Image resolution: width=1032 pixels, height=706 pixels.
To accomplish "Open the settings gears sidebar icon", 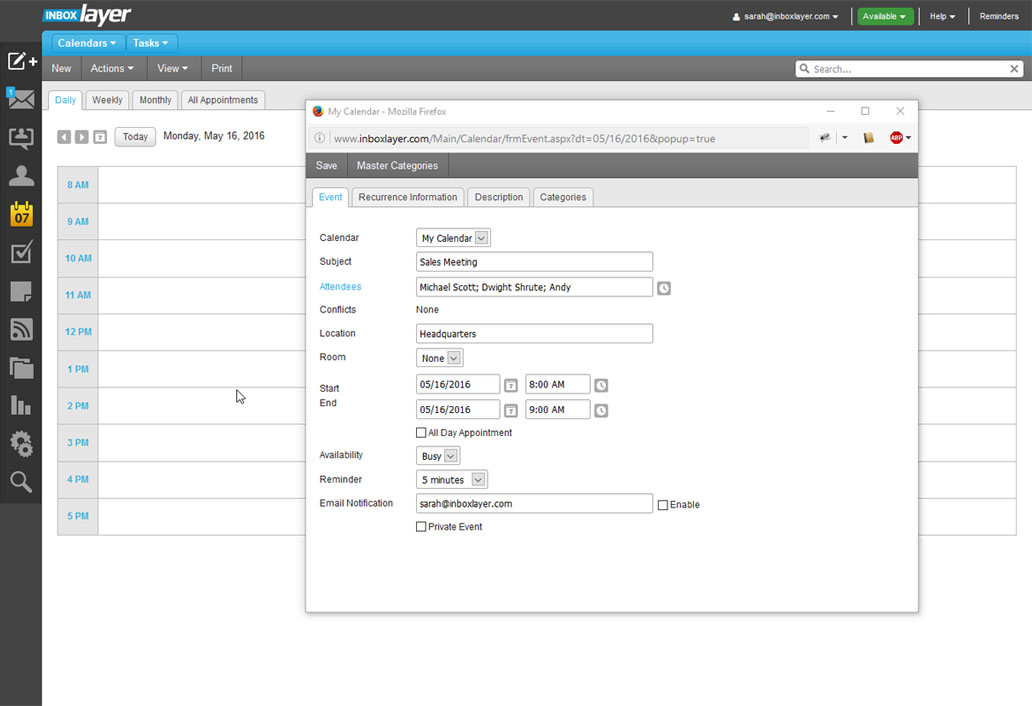I will pyautogui.click(x=21, y=444).
